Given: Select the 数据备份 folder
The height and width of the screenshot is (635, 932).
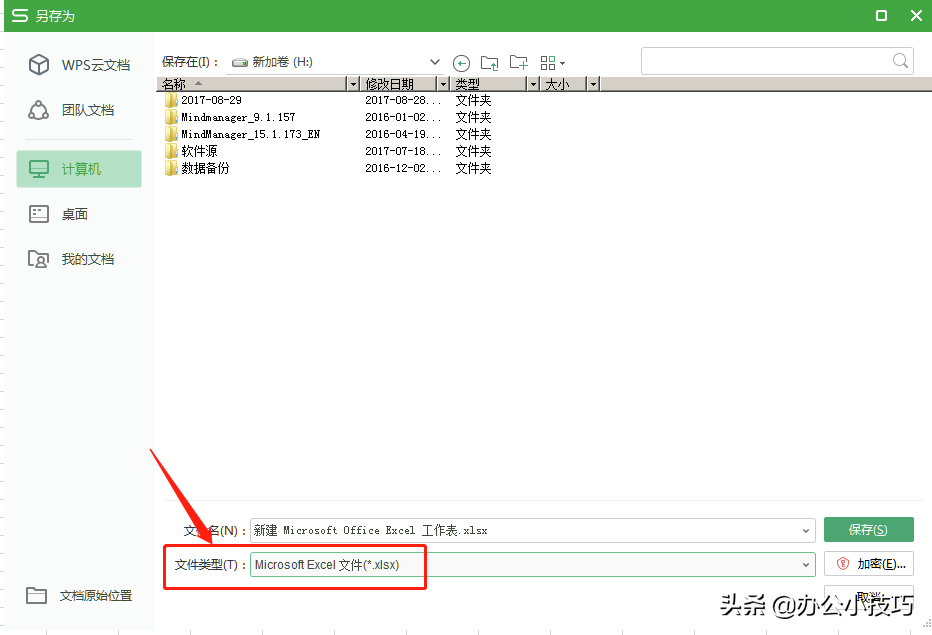Looking at the screenshot, I should pyautogui.click(x=205, y=168).
